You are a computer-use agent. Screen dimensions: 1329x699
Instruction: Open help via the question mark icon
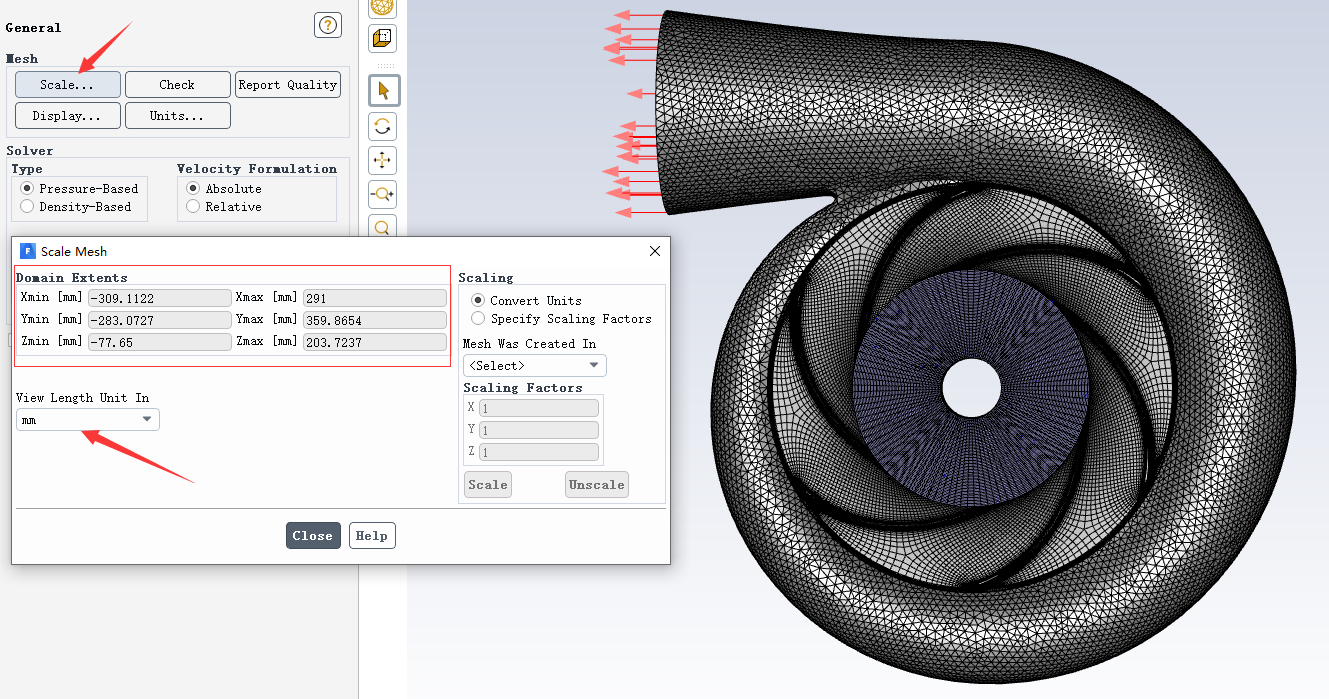[327, 26]
